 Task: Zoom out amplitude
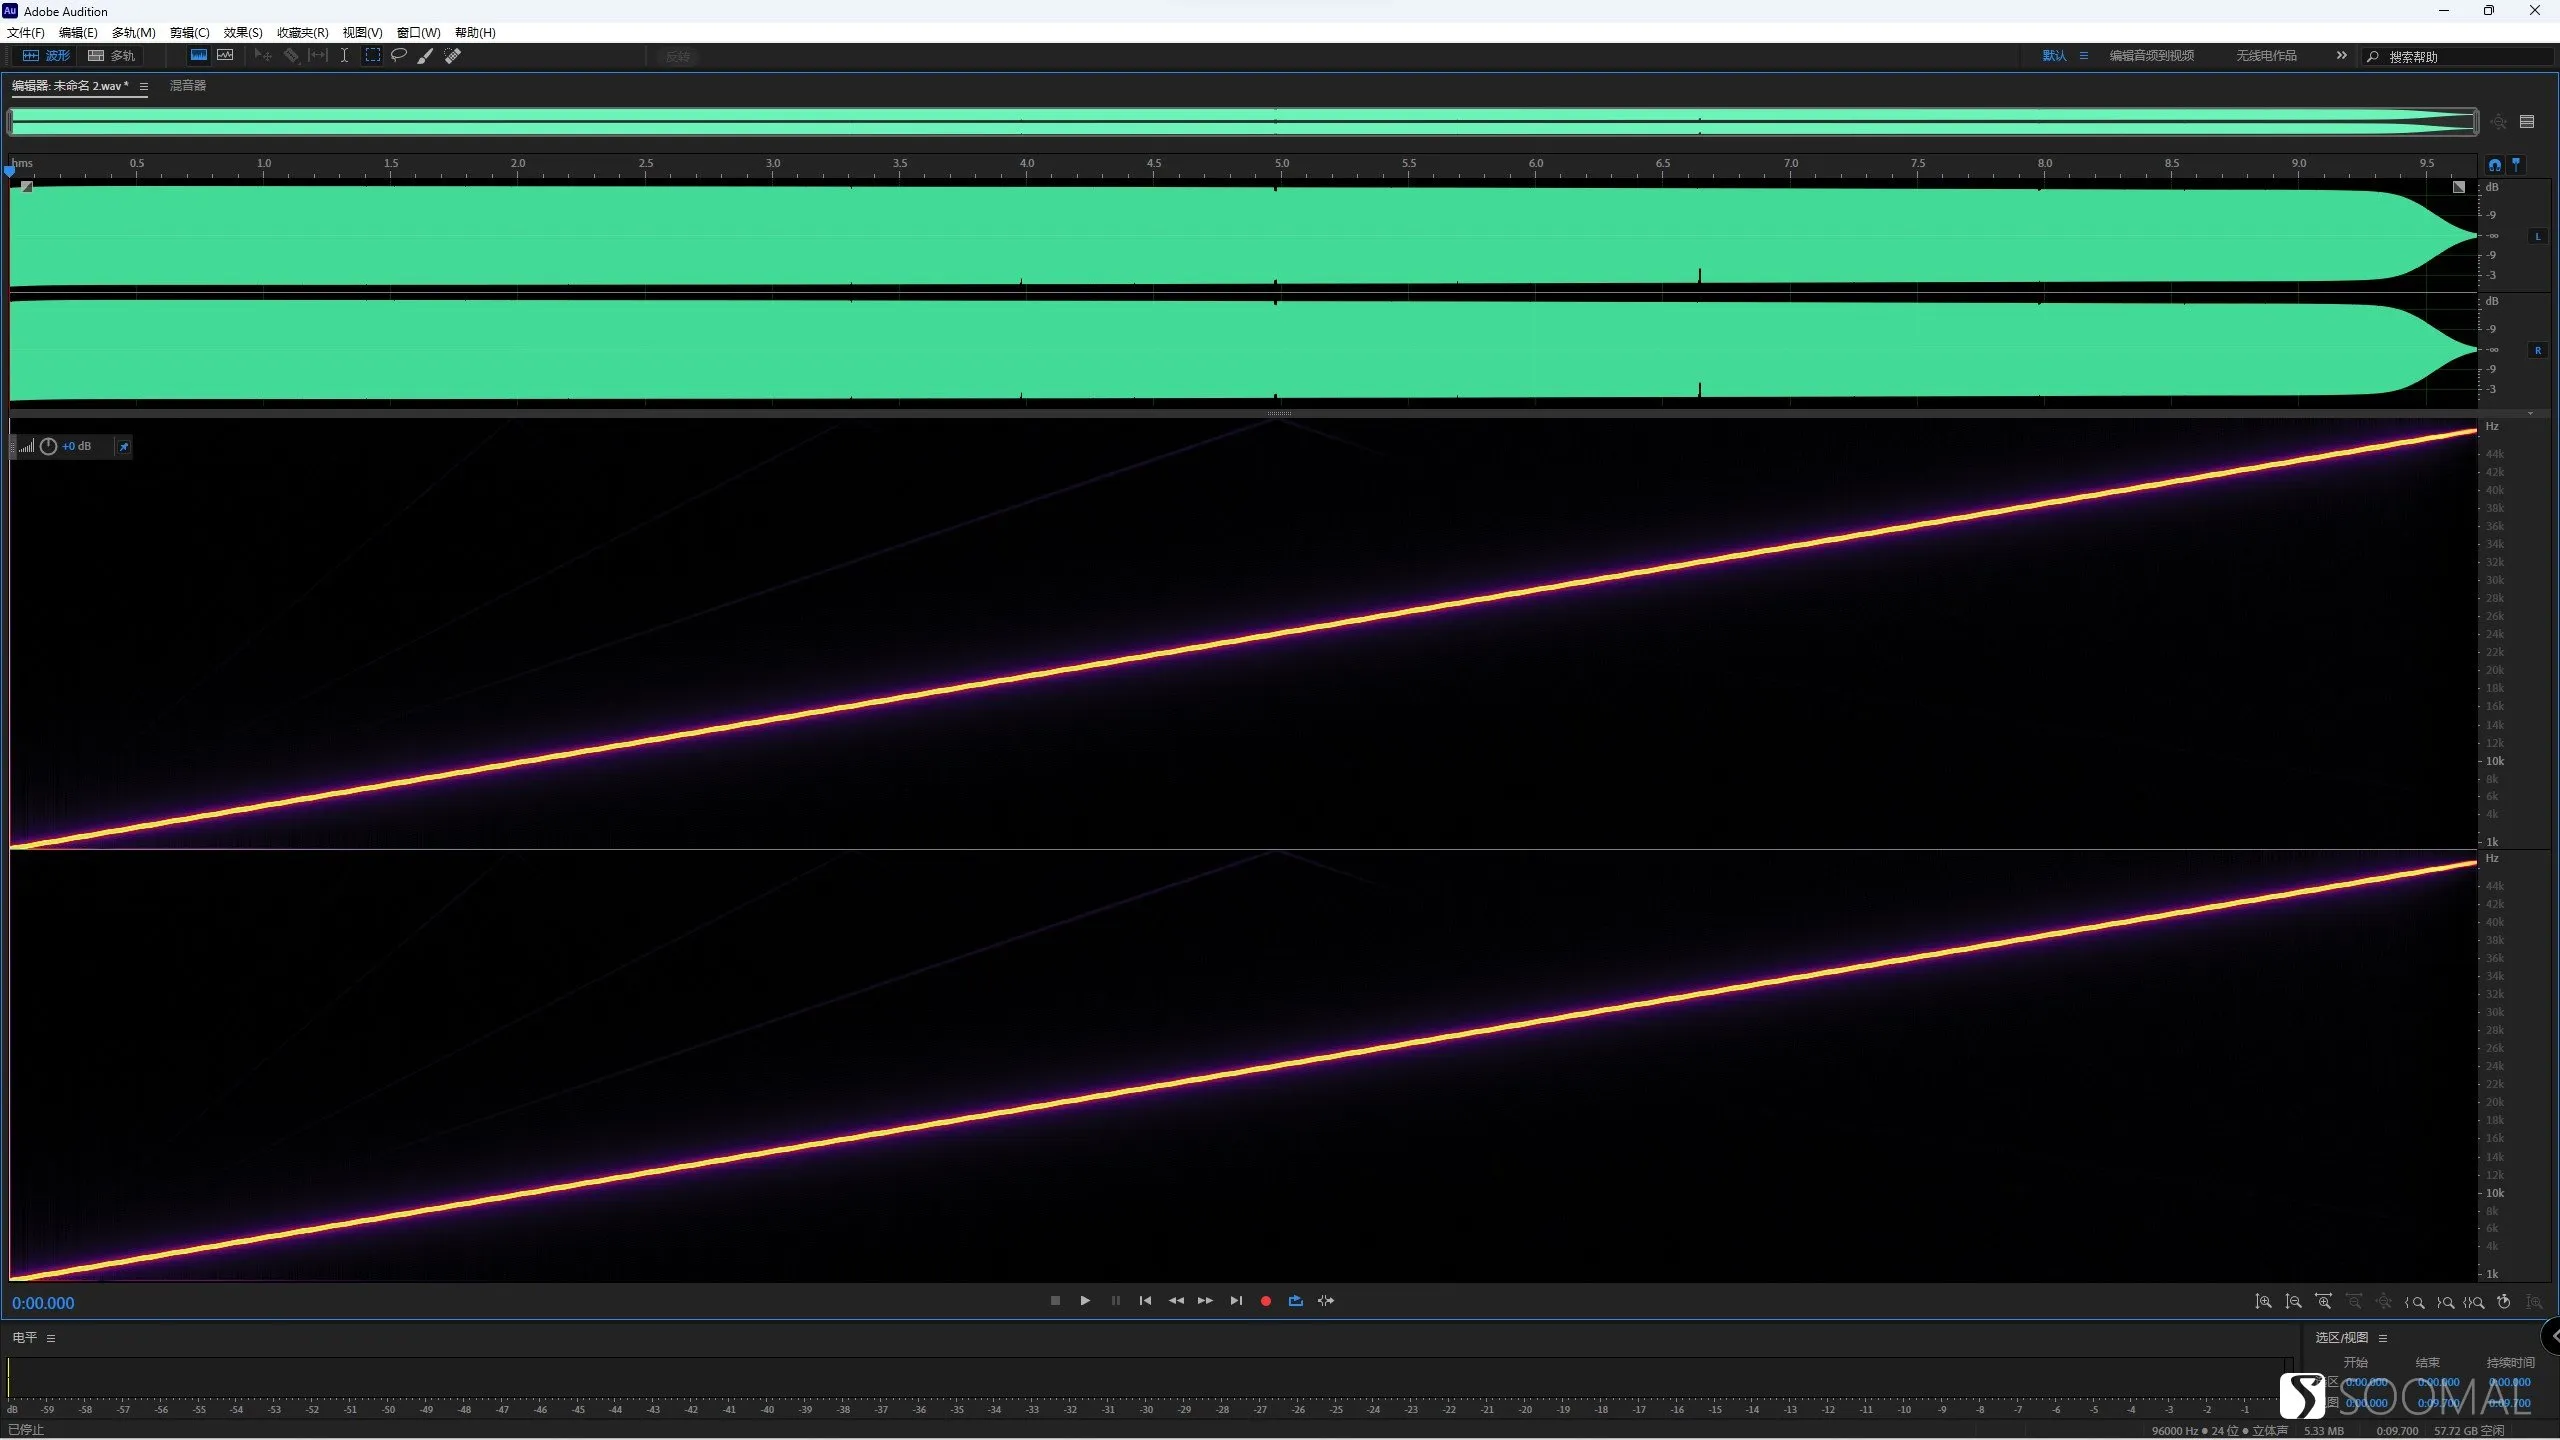point(2294,1302)
